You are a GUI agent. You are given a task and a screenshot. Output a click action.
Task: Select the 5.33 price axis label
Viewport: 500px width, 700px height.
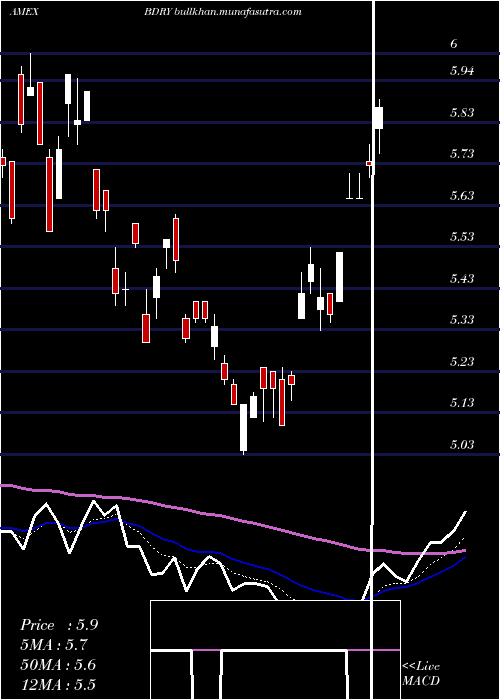pos(462,319)
